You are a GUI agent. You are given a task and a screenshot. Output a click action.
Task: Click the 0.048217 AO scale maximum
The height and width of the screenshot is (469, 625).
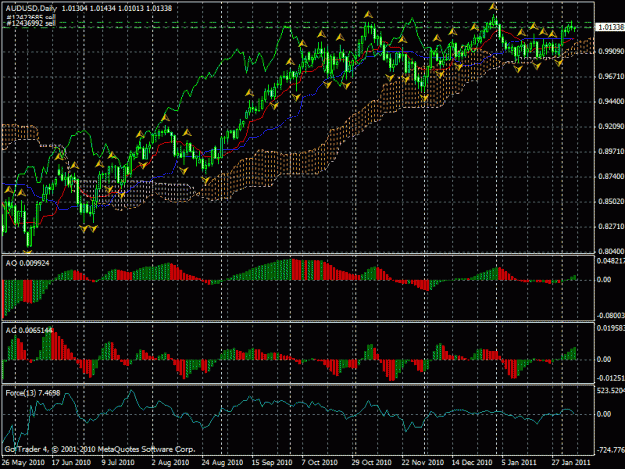tap(611, 261)
